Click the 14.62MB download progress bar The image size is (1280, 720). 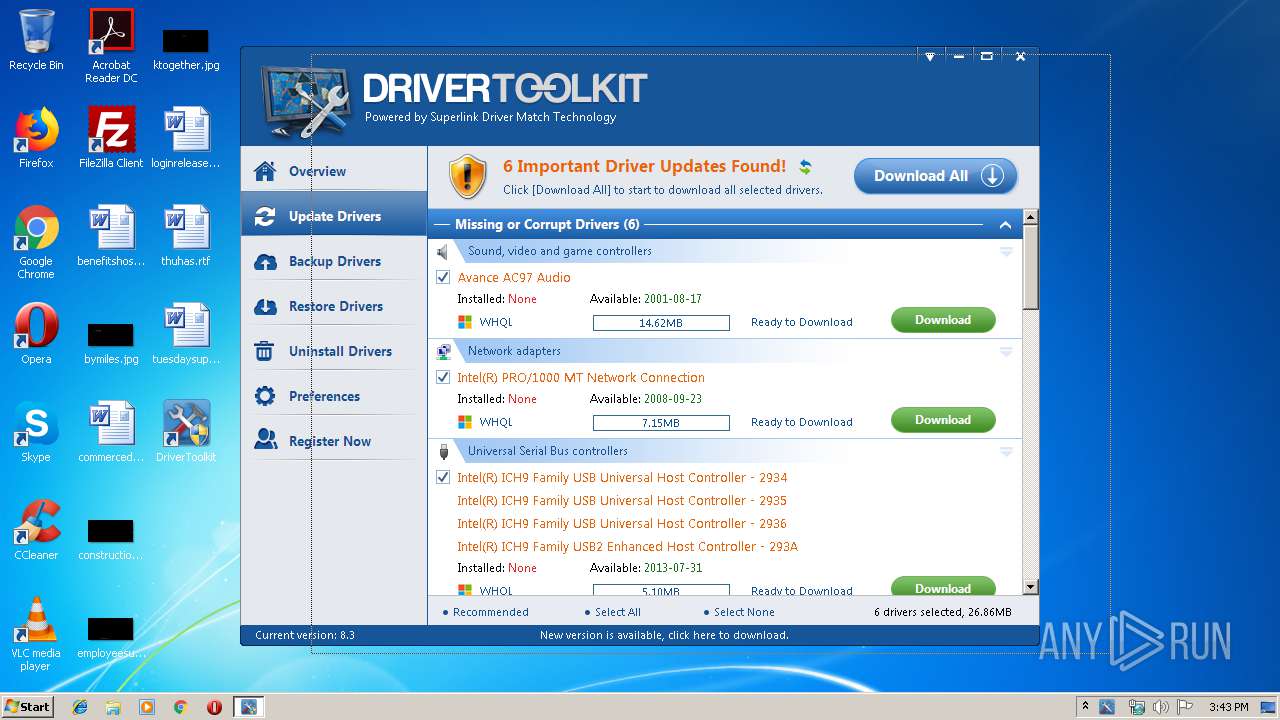(661, 323)
